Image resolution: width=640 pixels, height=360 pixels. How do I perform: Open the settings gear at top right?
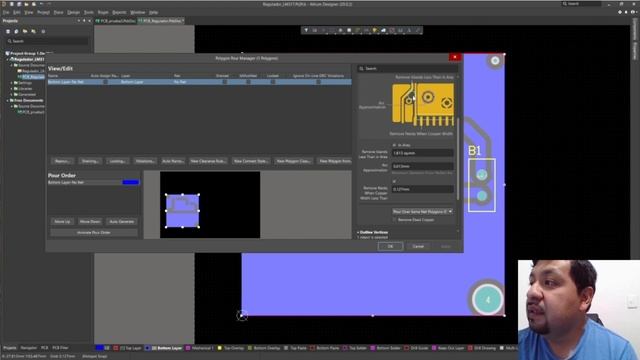620,12
